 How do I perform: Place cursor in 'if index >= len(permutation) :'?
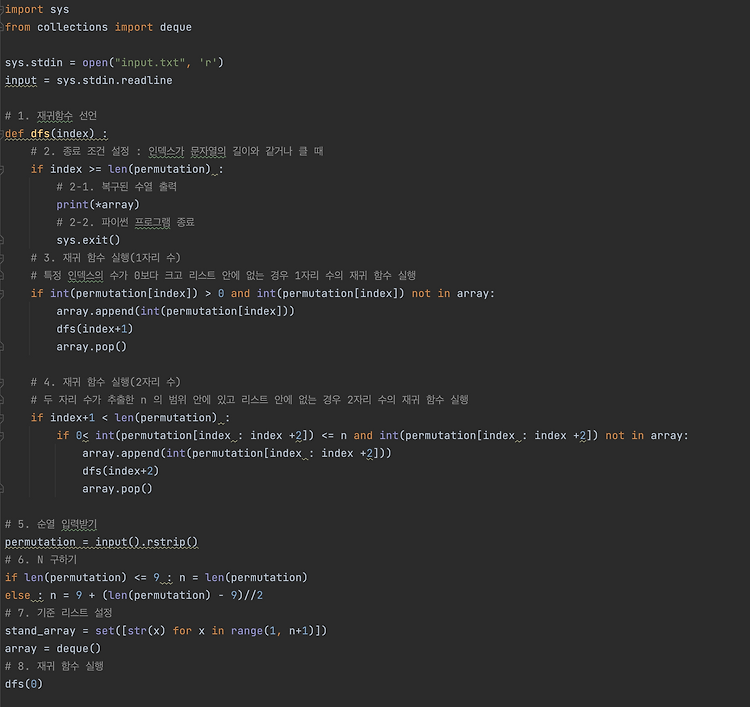pyautogui.click(x=127, y=169)
